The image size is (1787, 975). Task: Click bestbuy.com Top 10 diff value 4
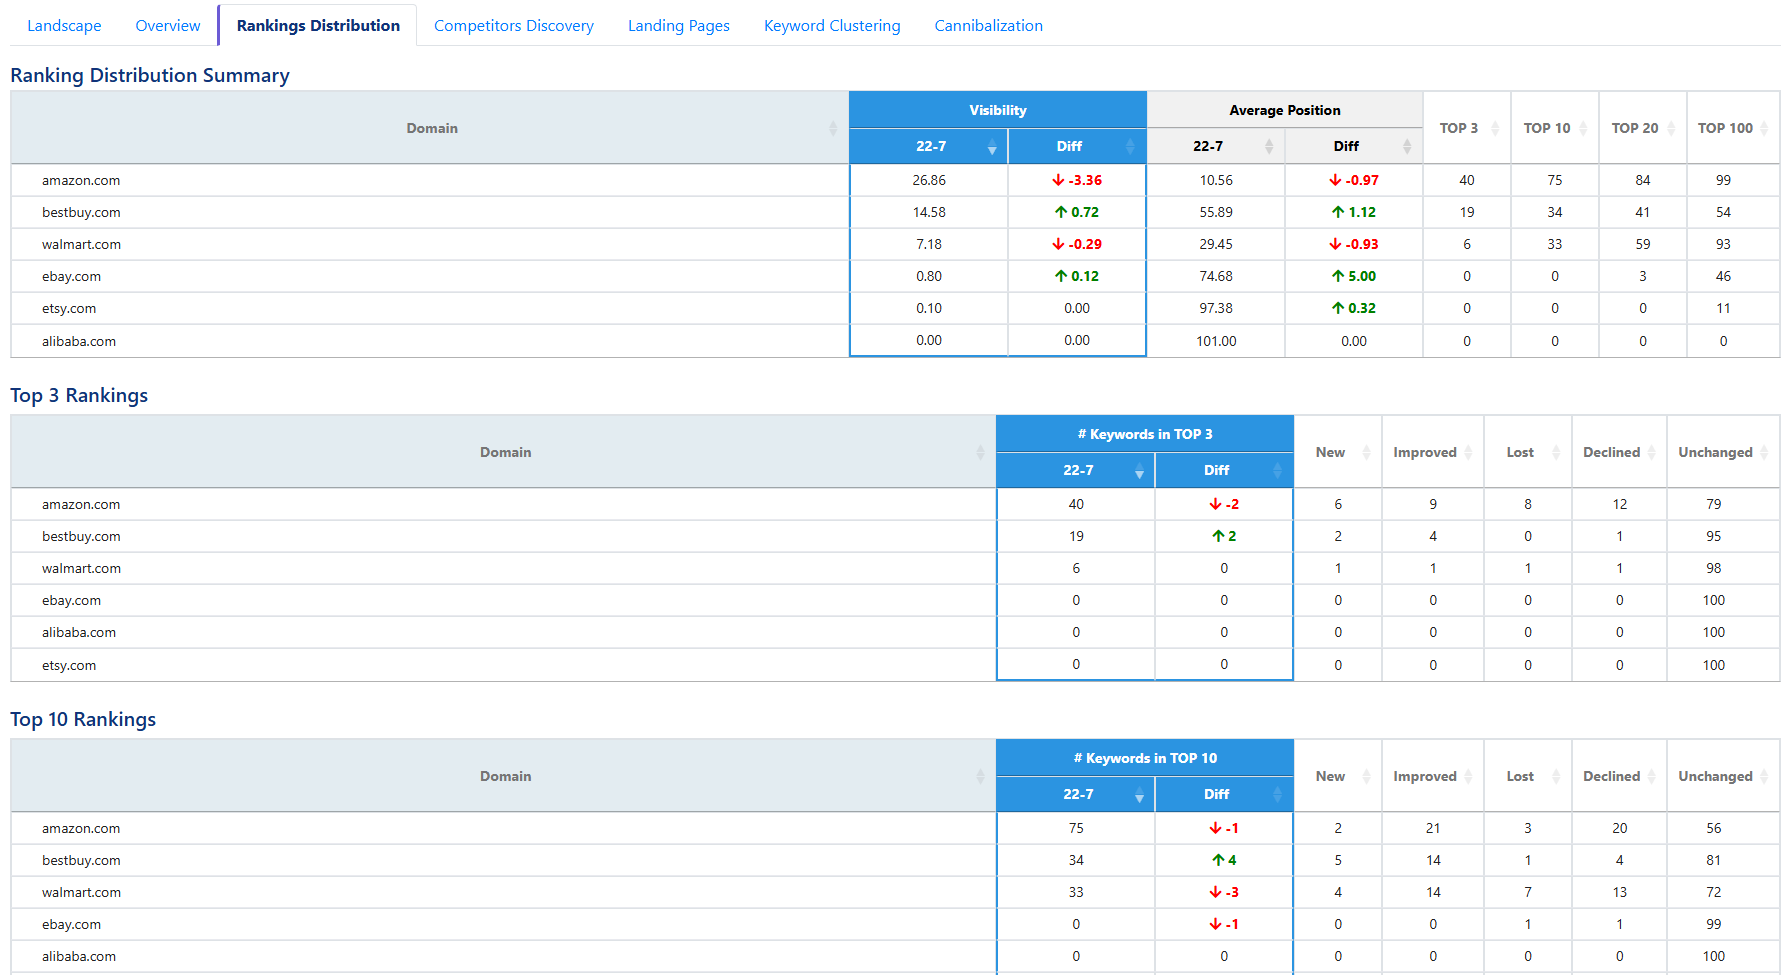[x=1224, y=861]
